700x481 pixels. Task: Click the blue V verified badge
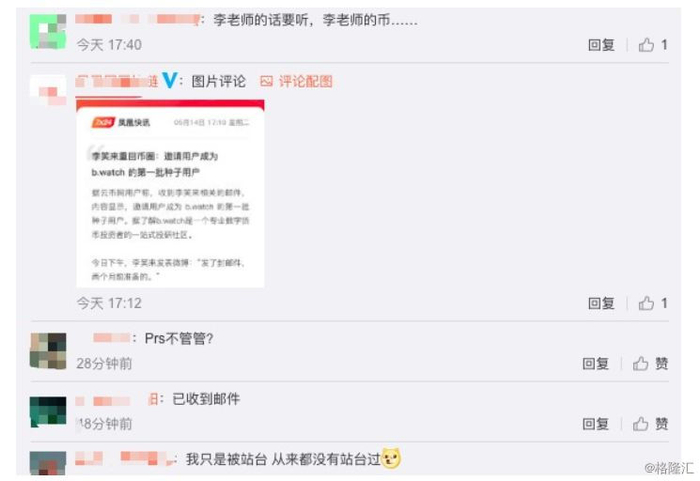tap(170, 80)
